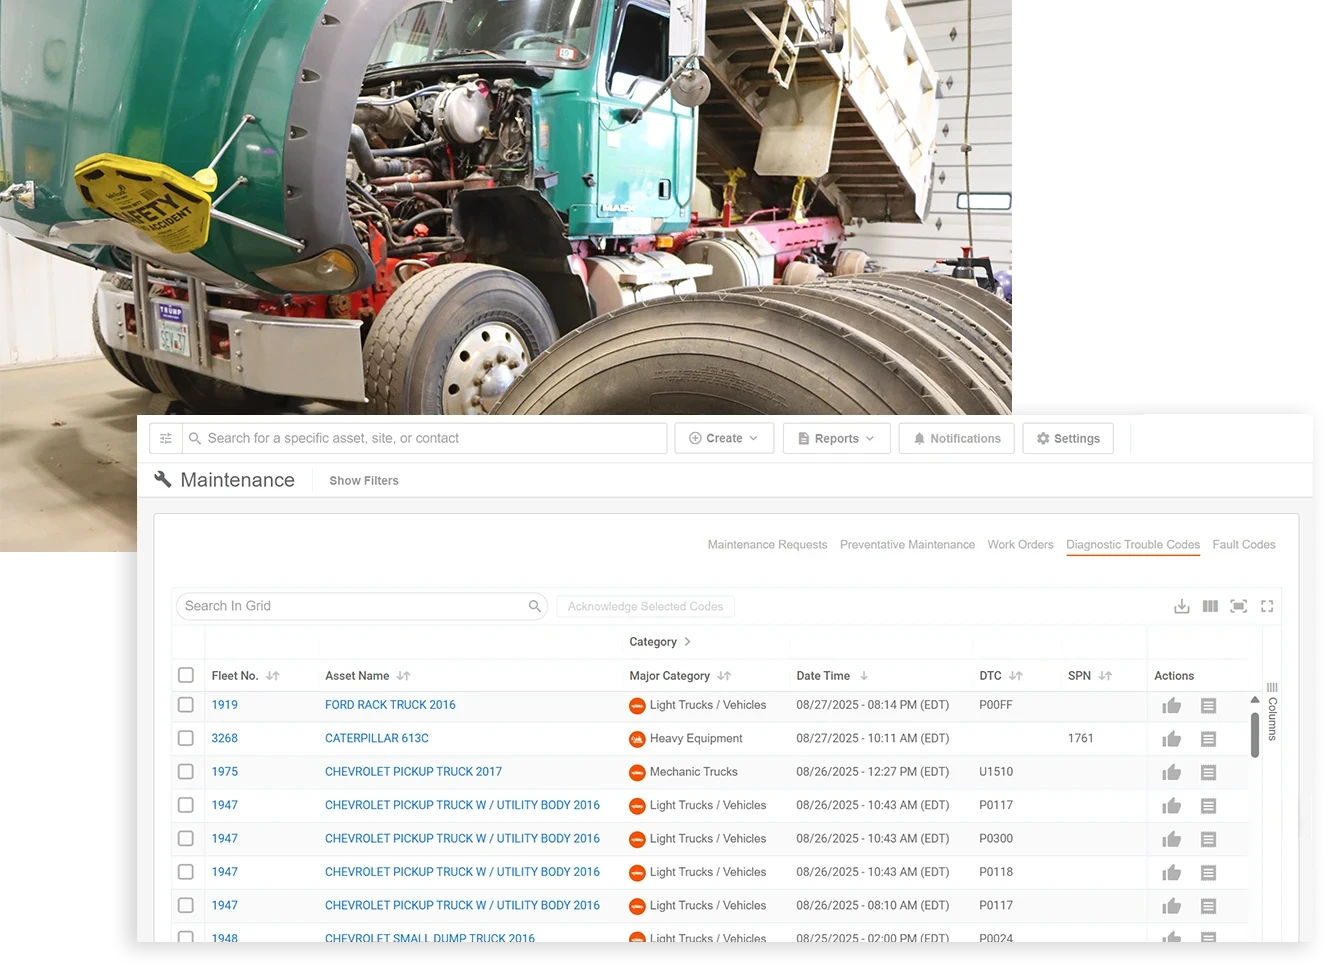Acknowledge the P00FF code via thumbs-up icon

pos(1171,705)
